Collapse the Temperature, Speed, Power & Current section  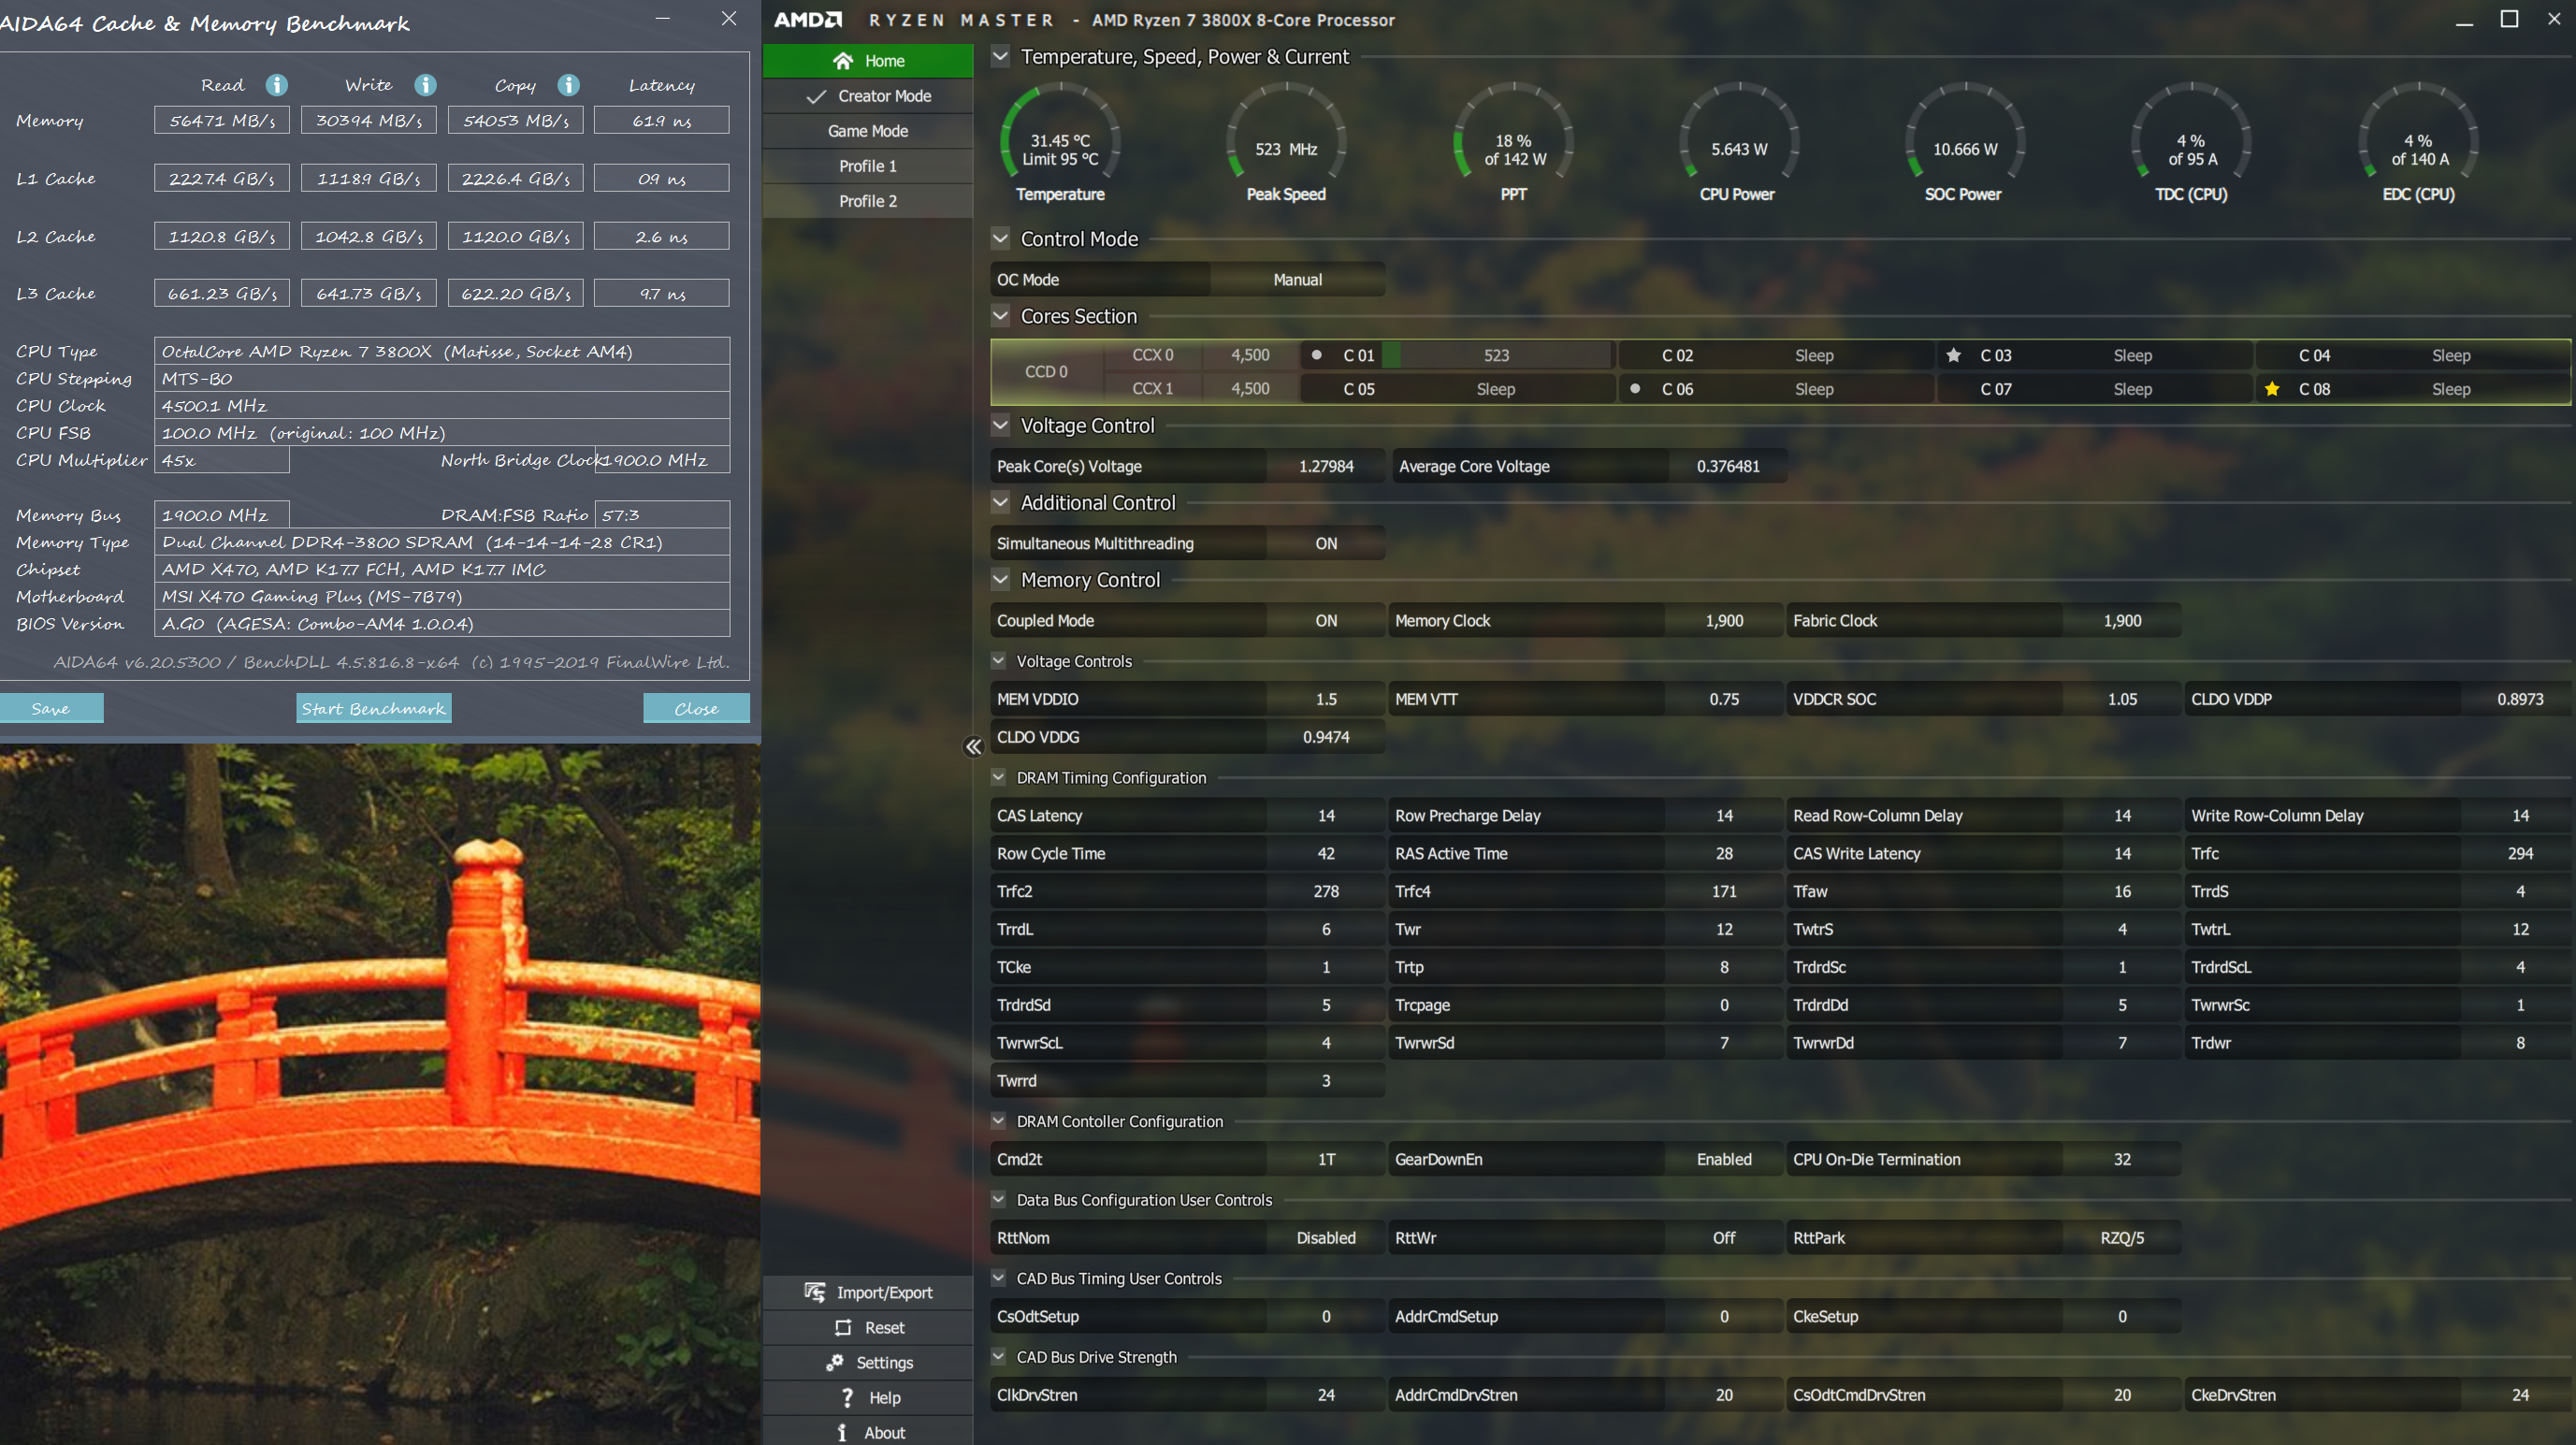pyautogui.click(x=1000, y=57)
